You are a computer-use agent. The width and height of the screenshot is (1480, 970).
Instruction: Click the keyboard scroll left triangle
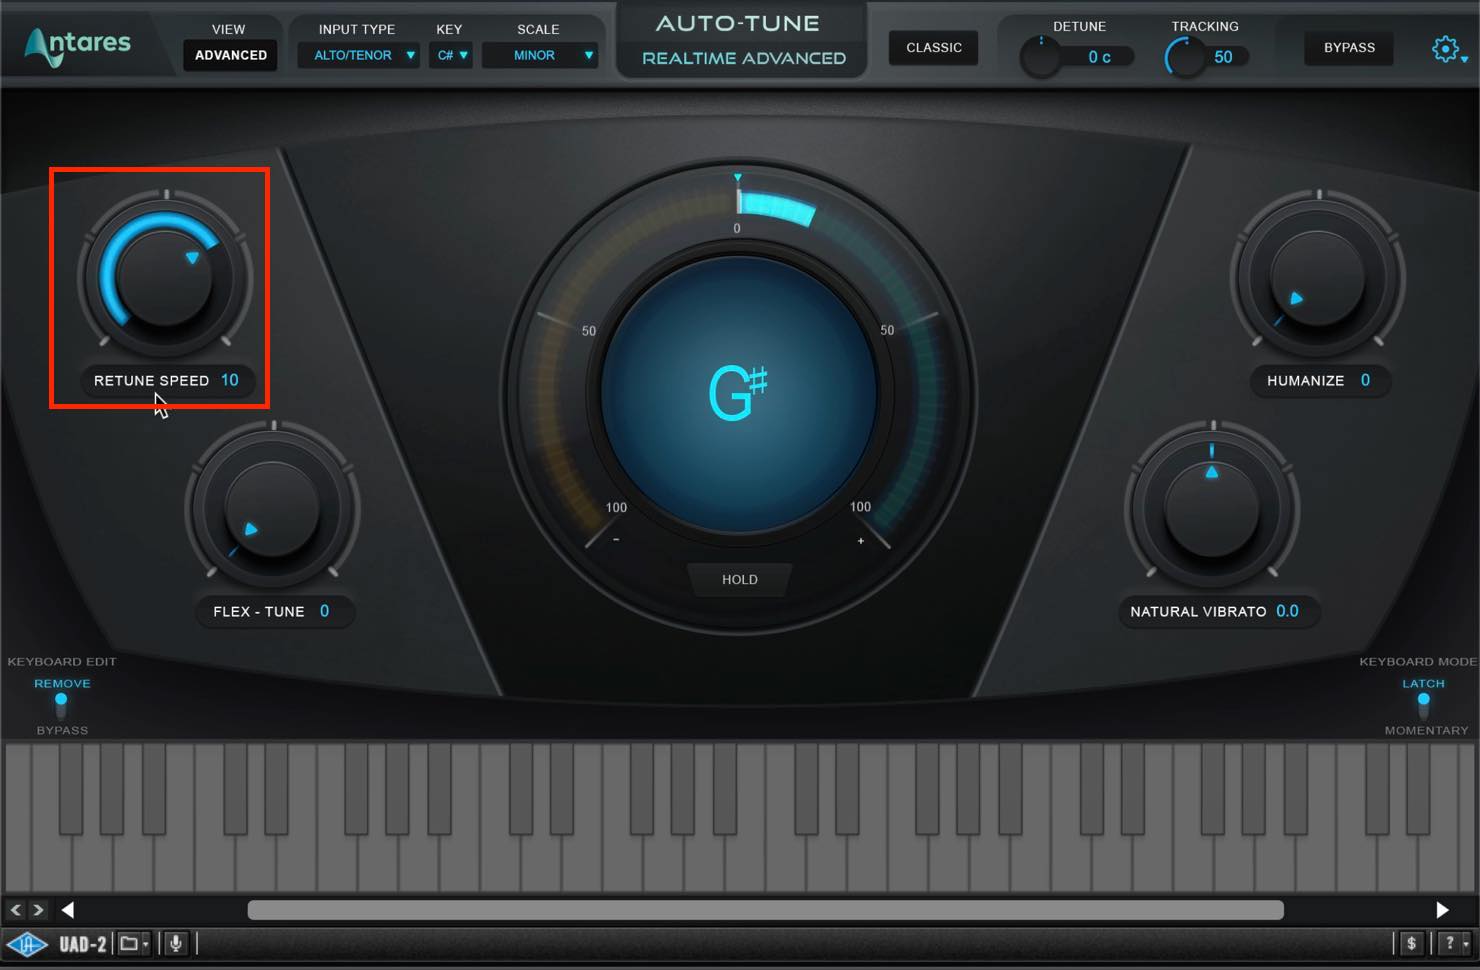coord(68,910)
